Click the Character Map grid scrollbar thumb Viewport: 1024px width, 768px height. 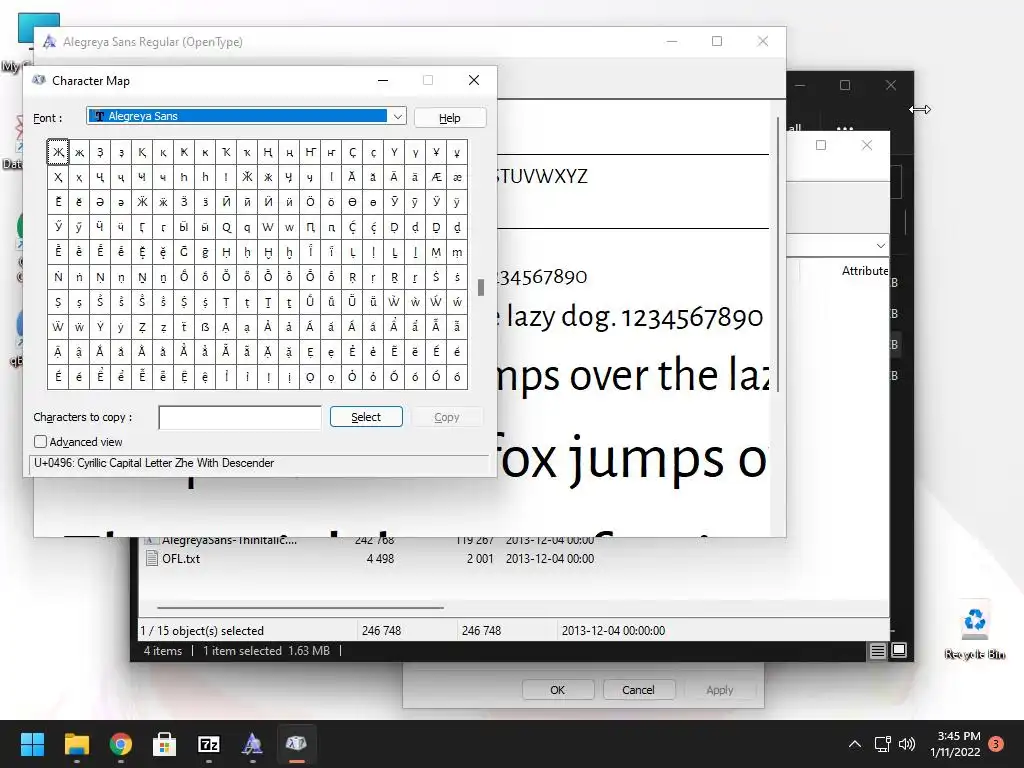click(481, 287)
